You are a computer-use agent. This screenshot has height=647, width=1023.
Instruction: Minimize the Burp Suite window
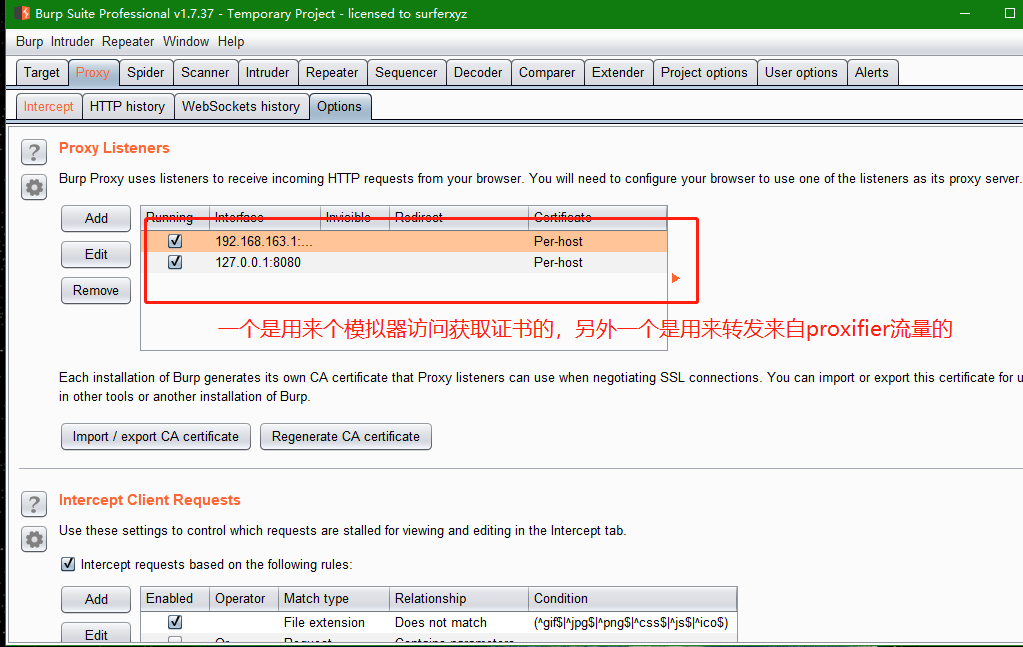pyautogui.click(x=965, y=13)
